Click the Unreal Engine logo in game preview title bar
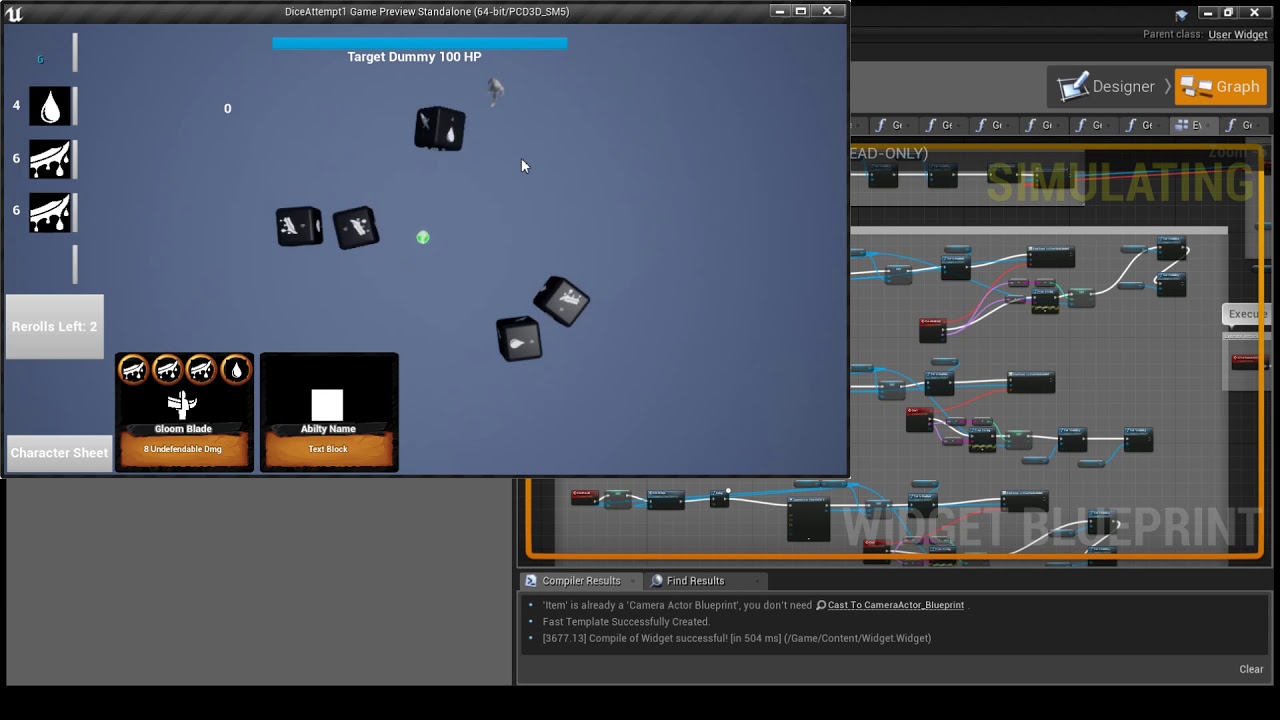The image size is (1280, 720). (14, 13)
